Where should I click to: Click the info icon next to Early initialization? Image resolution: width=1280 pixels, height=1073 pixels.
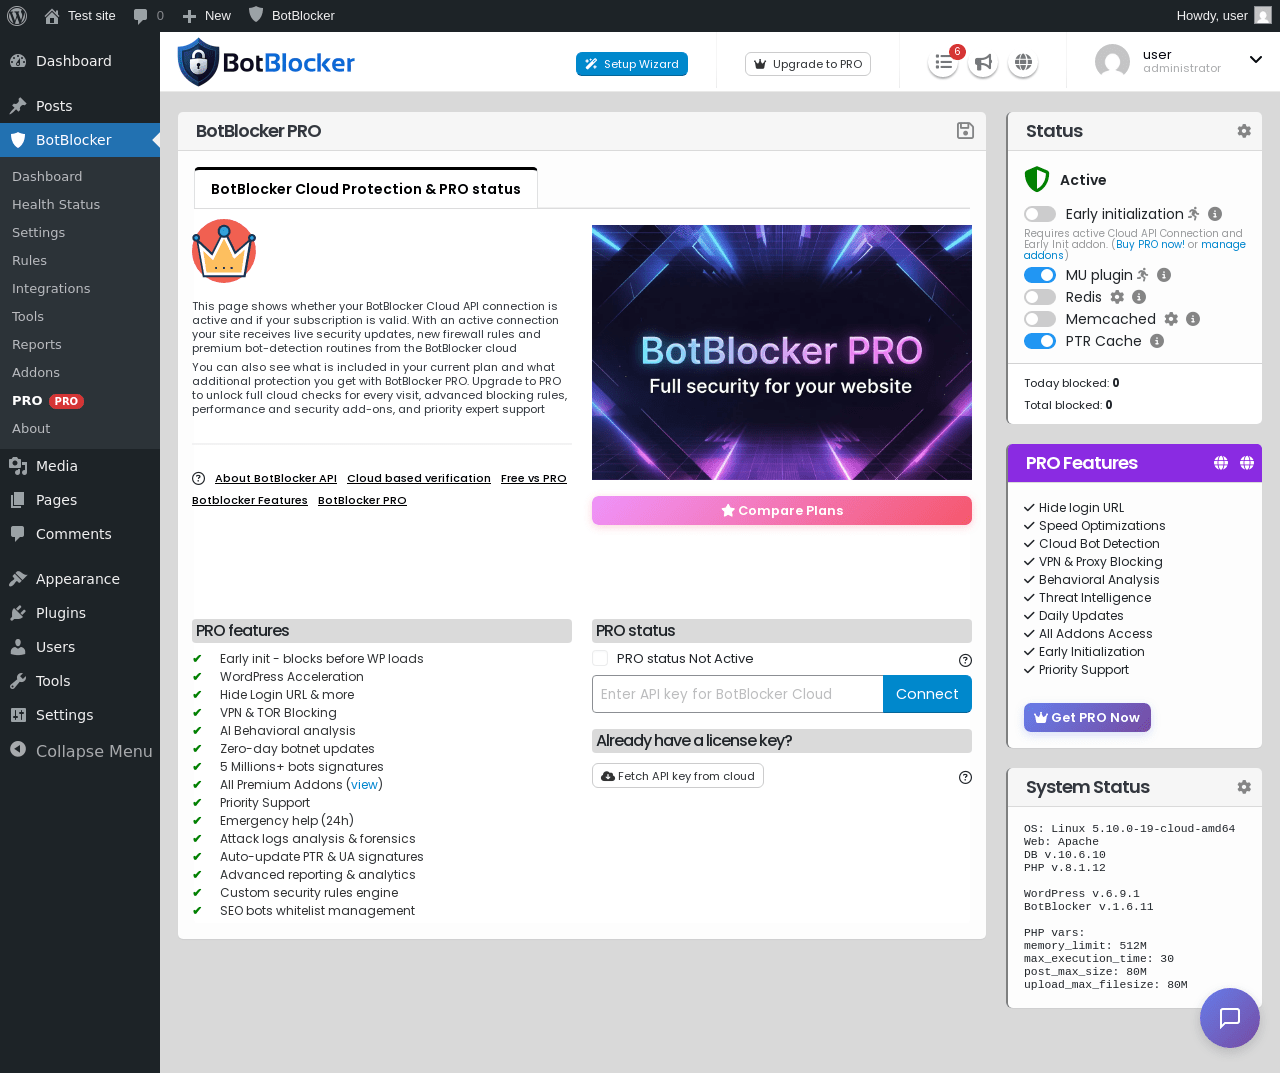point(1215,214)
